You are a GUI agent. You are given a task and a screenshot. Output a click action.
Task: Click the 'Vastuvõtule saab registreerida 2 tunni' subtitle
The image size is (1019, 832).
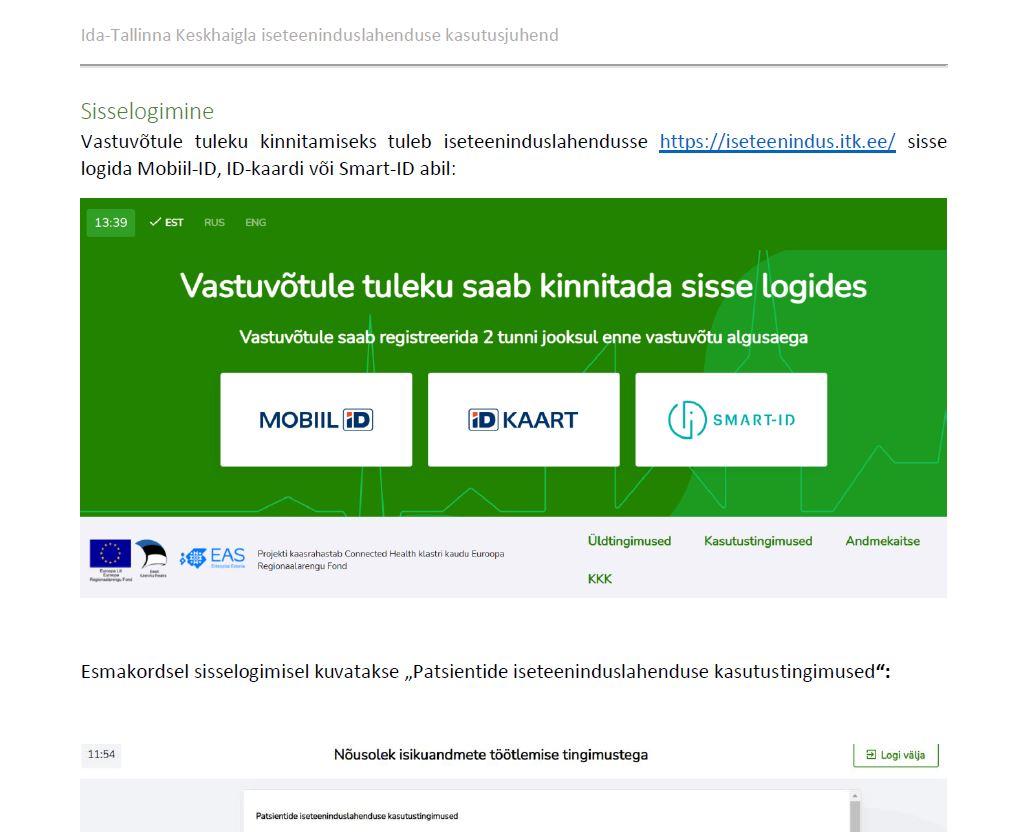click(523, 337)
